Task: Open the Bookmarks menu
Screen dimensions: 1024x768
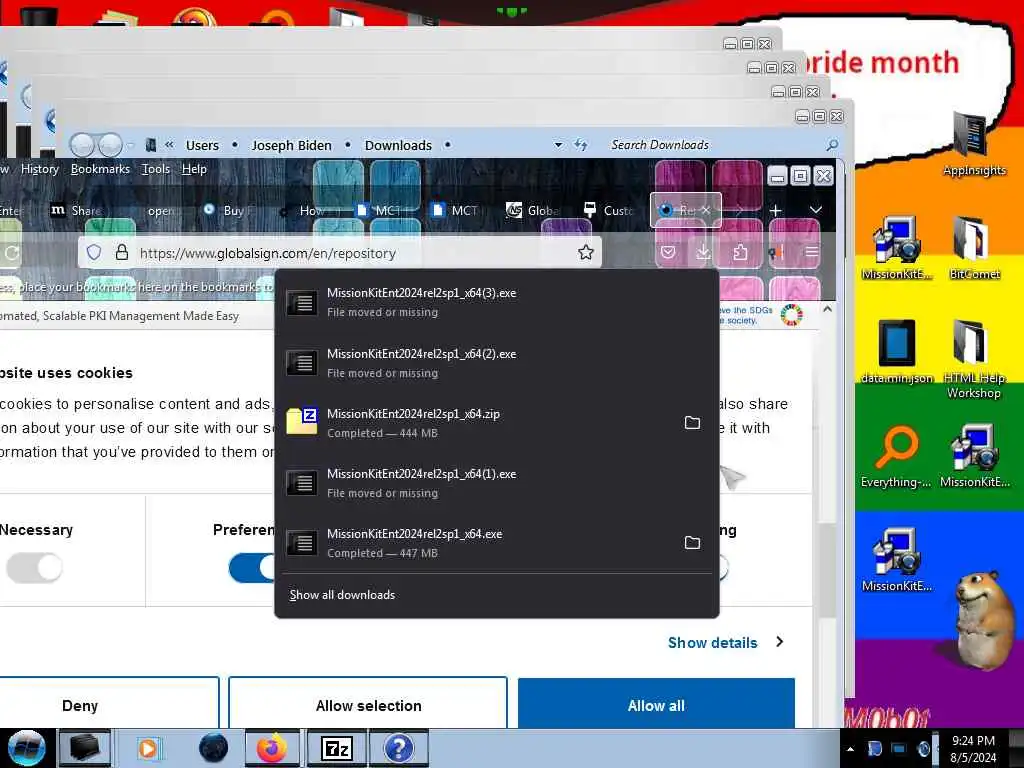Action: (x=101, y=169)
